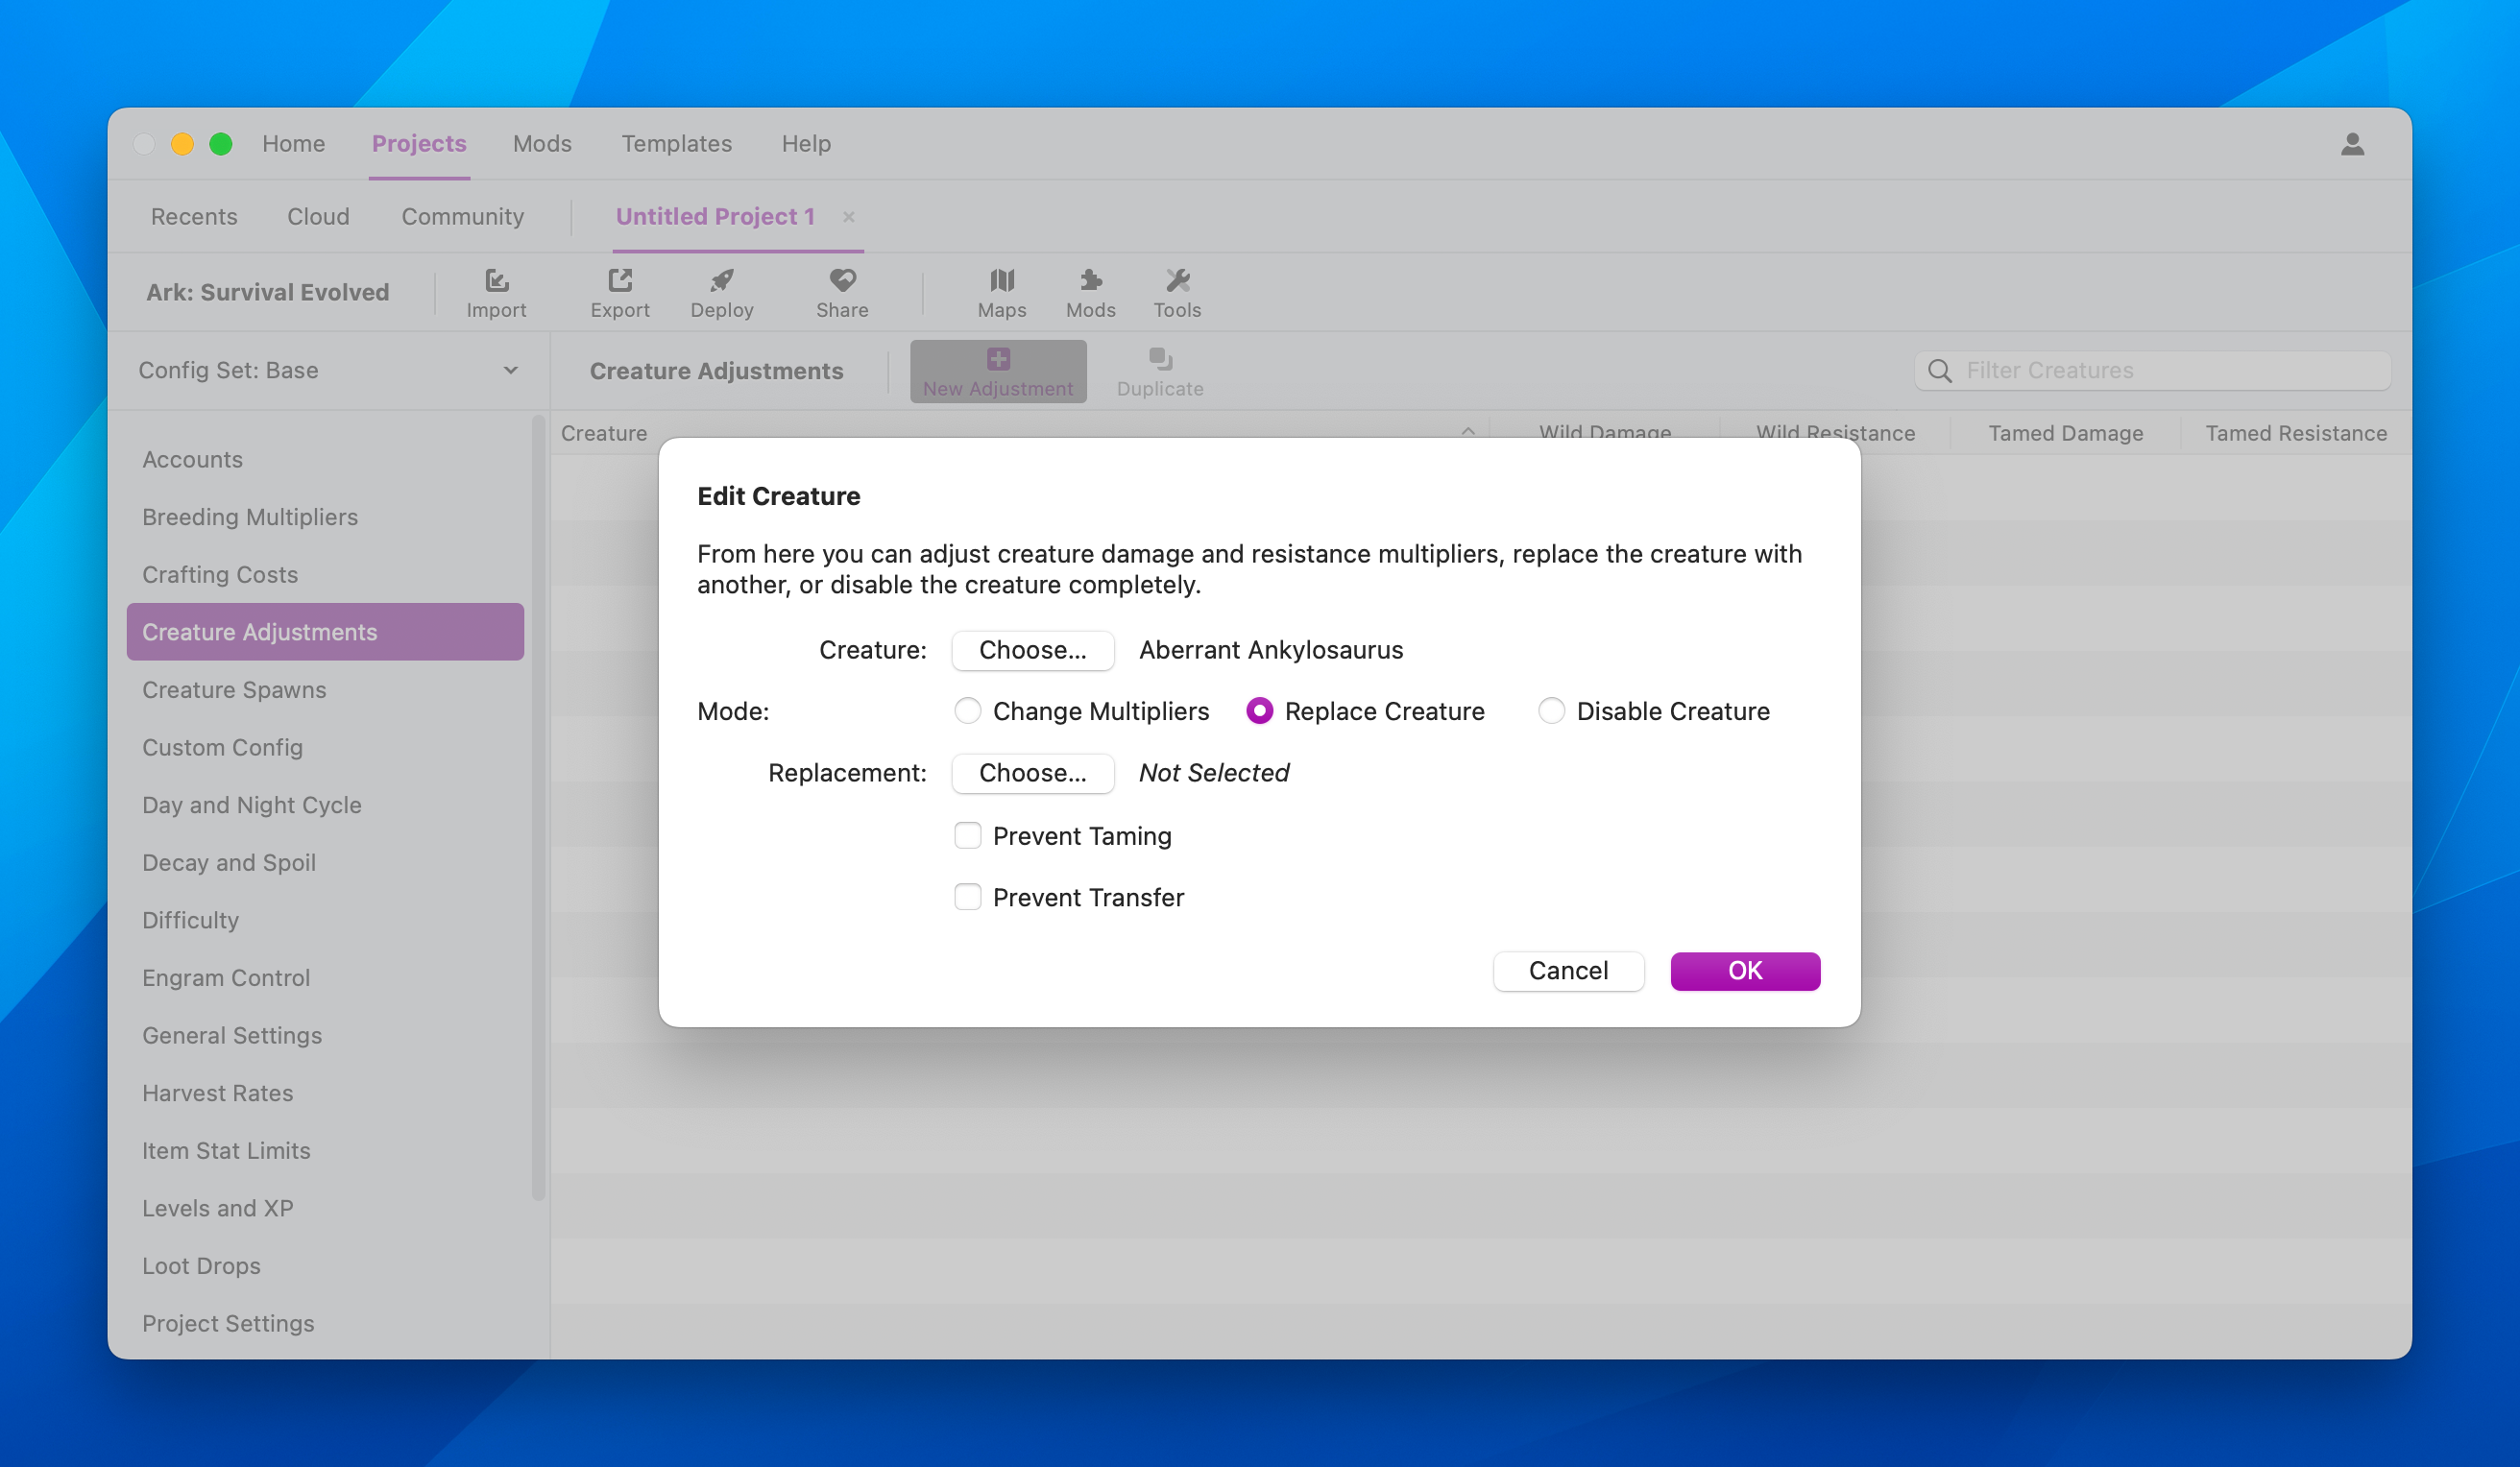This screenshot has height=1467, width=2520.
Task: Click the OK button
Action: (x=1744, y=971)
